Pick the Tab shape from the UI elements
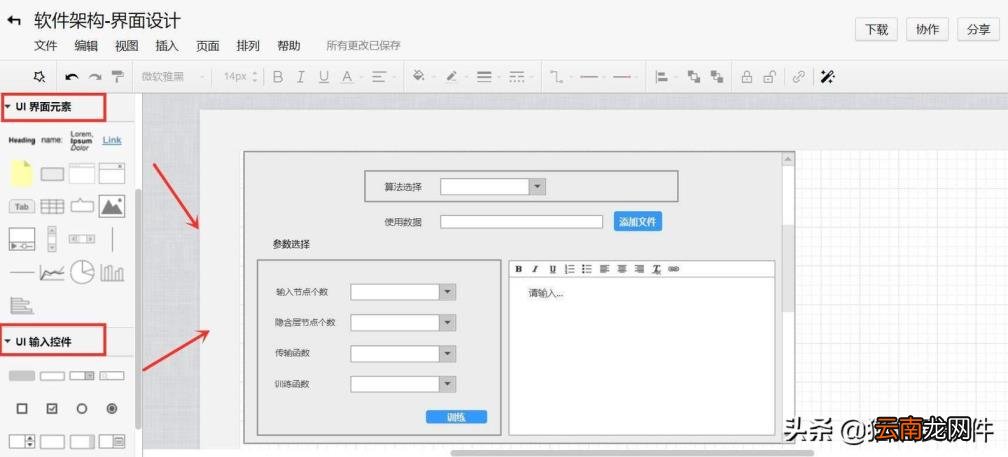1008x457 pixels. pos(22,207)
